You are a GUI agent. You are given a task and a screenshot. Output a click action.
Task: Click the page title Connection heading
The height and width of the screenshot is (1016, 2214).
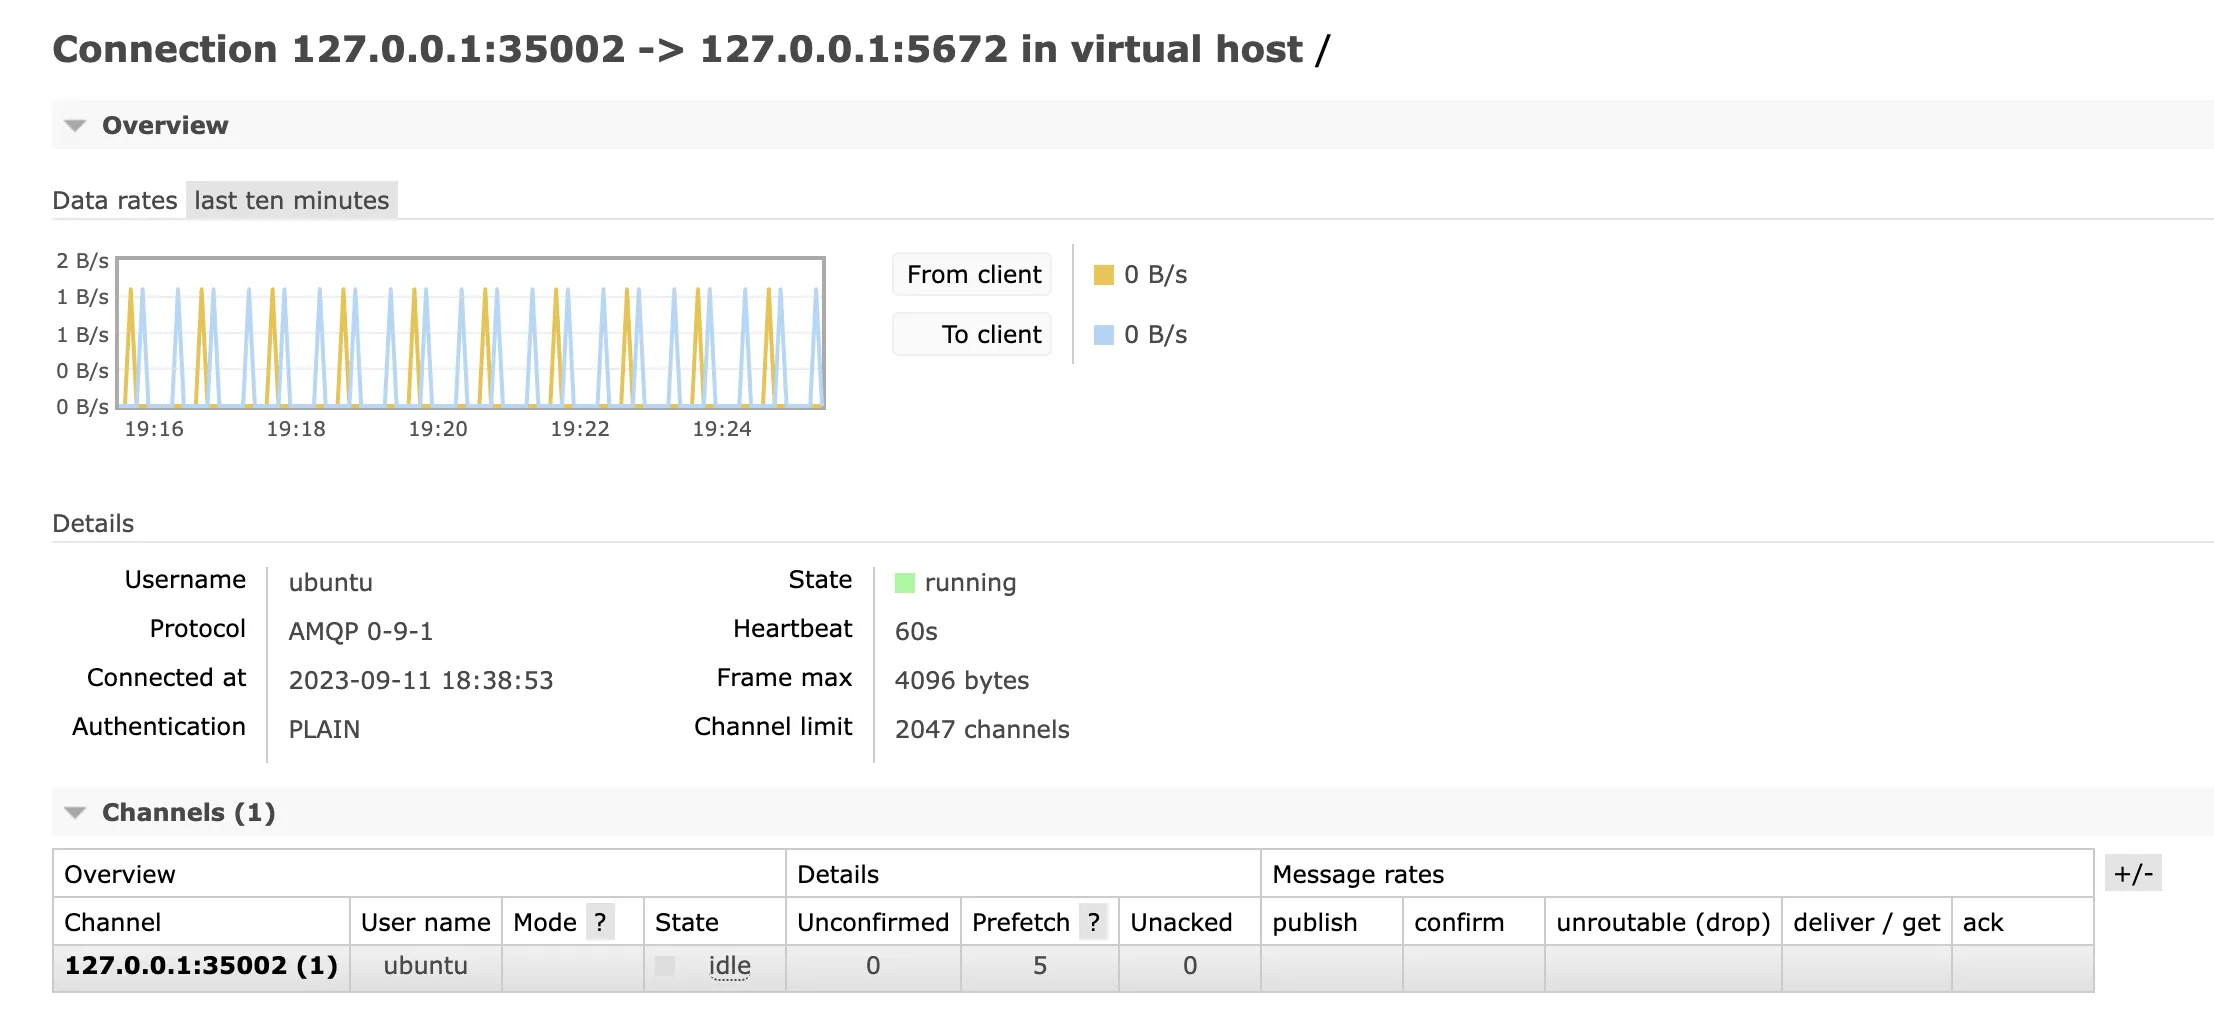click(x=690, y=50)
